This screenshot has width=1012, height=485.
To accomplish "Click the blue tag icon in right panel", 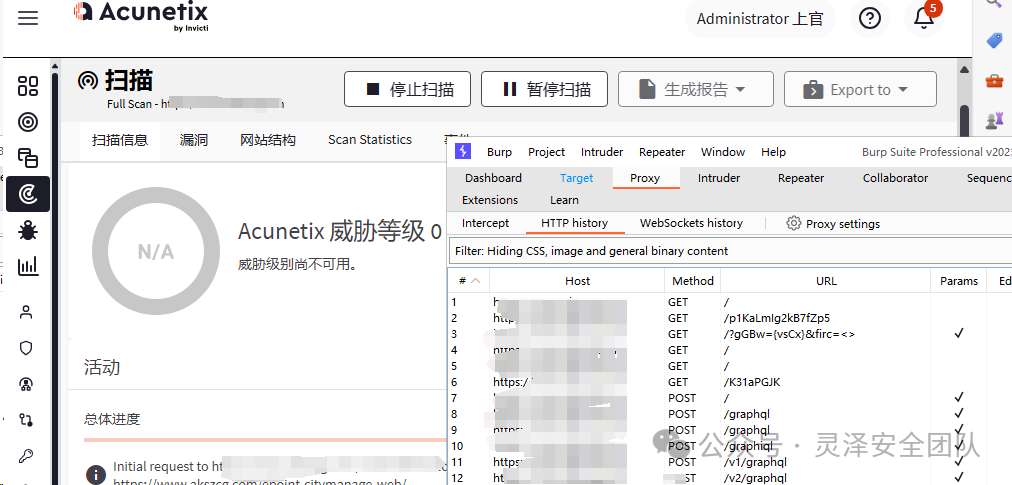I will [x=994, y=41].
